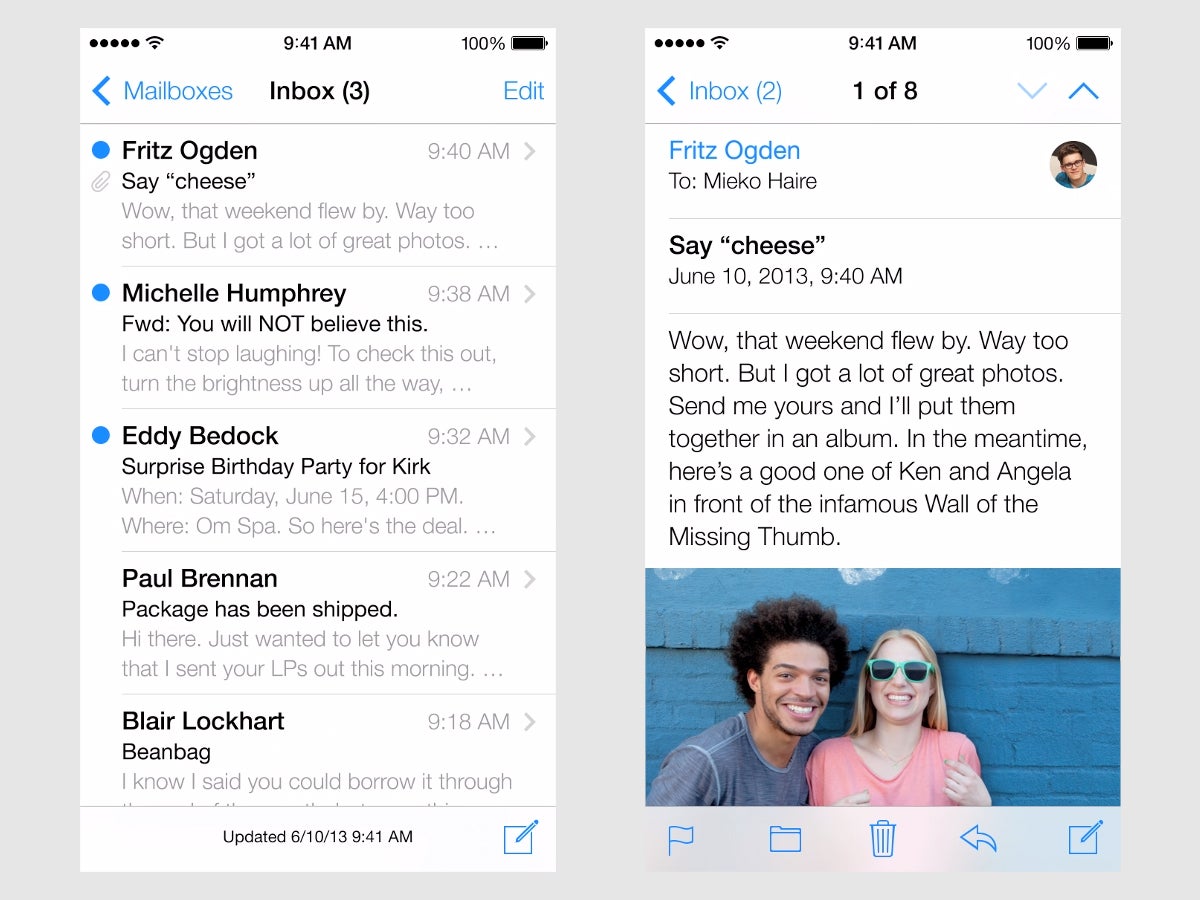
Task: Open Fritz Ogden email via its chevron
Action: click(x=530, y=151)
